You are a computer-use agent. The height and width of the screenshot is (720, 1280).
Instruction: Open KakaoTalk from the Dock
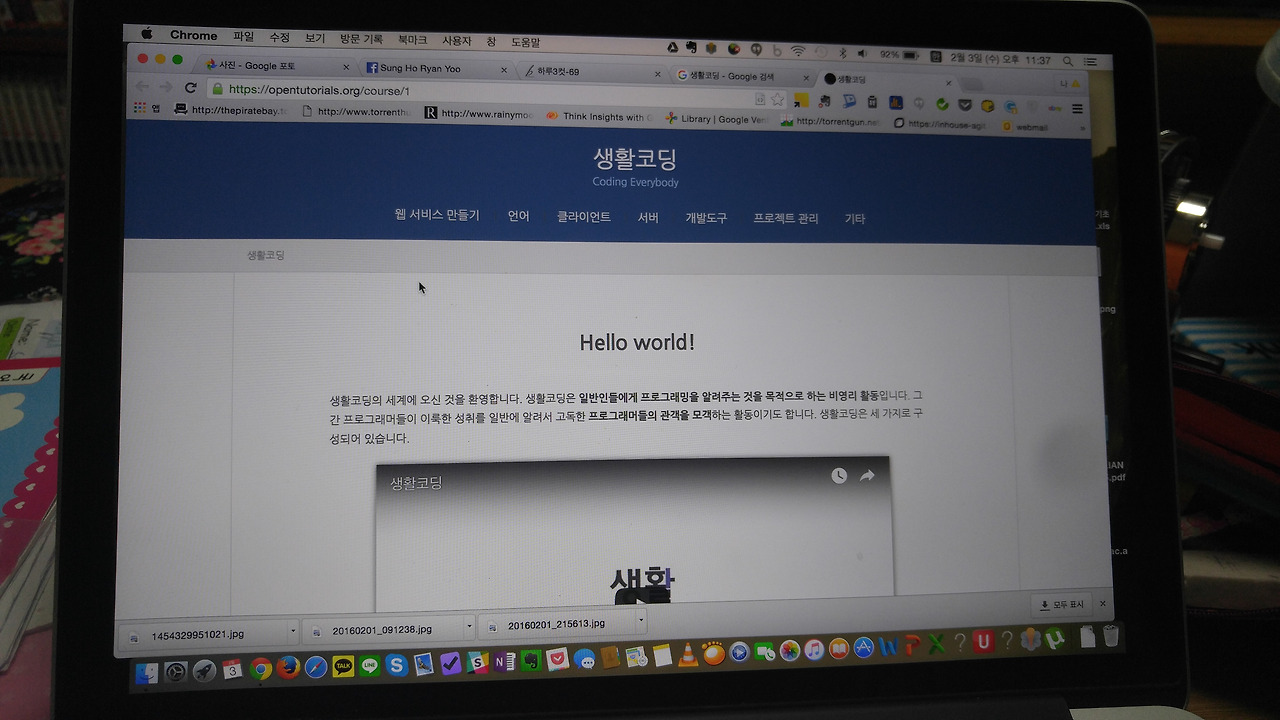point(343,667)
